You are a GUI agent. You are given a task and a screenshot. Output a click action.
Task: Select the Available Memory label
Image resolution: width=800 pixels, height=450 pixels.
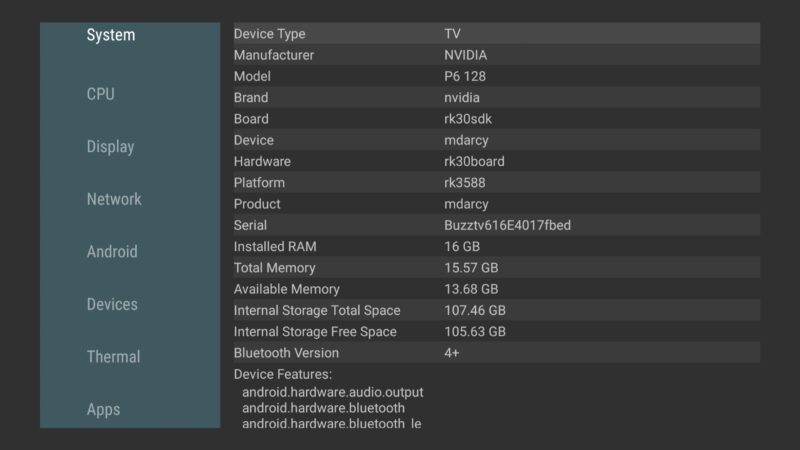tap(287, 289)
